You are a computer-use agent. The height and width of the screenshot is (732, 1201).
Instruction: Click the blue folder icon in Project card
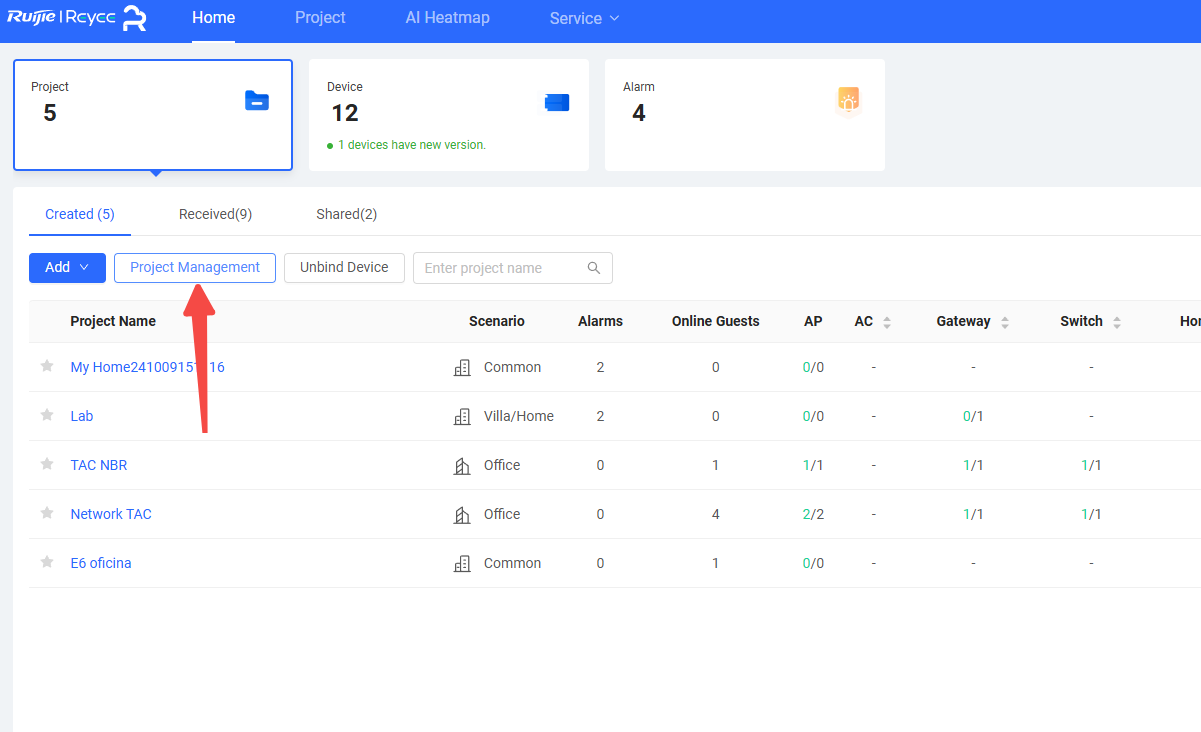pyautogui.click(x=257, y=101)
